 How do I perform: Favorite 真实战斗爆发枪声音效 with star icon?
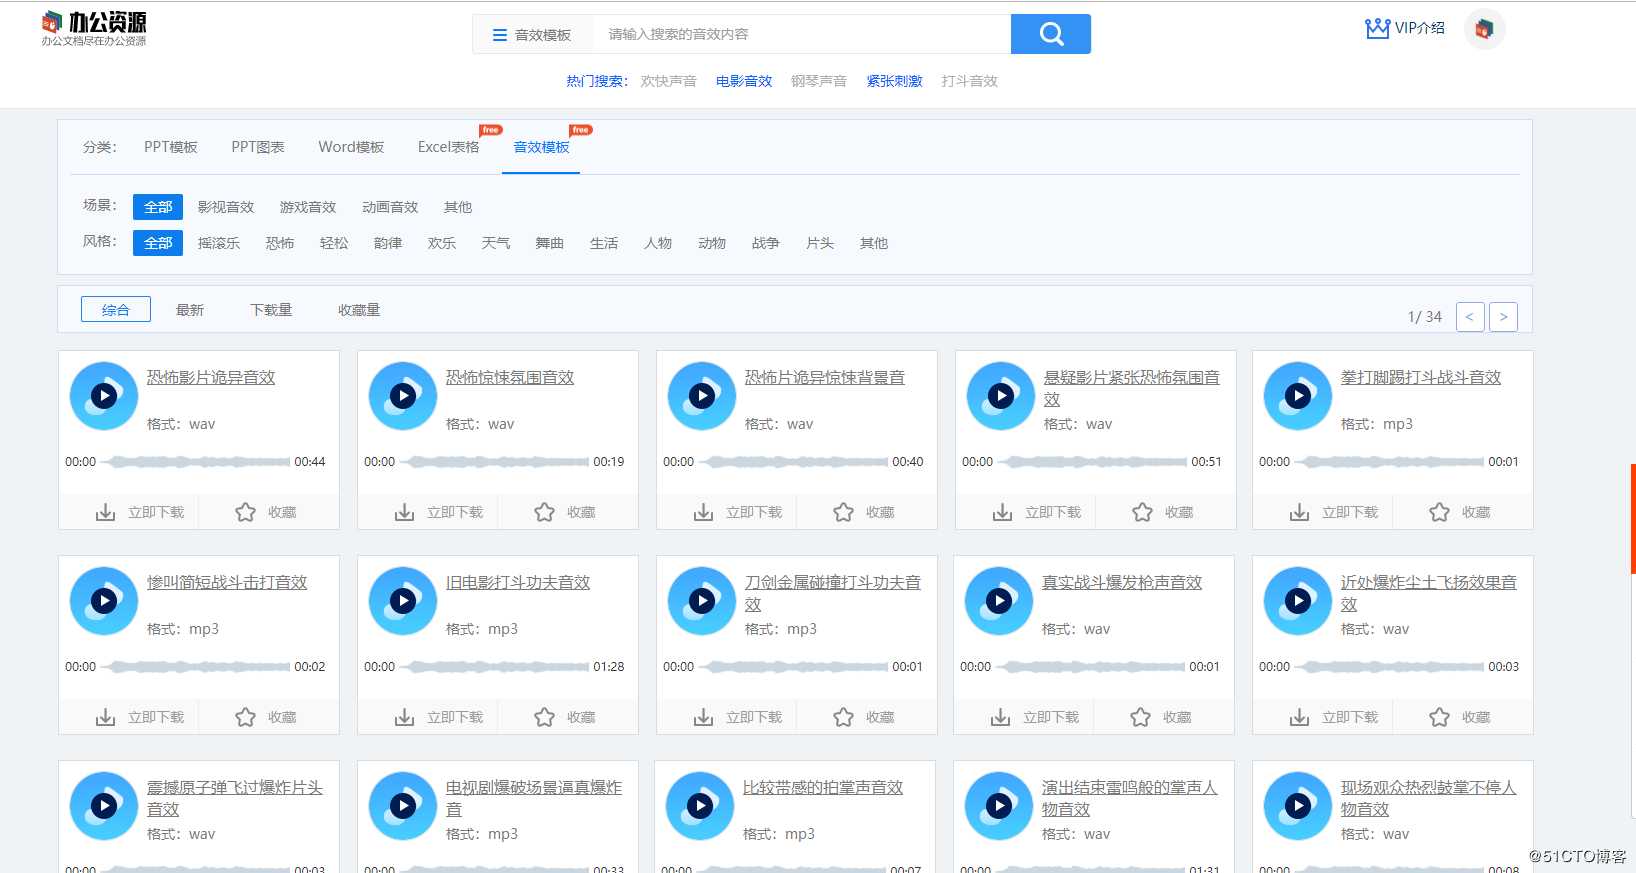1140,717
